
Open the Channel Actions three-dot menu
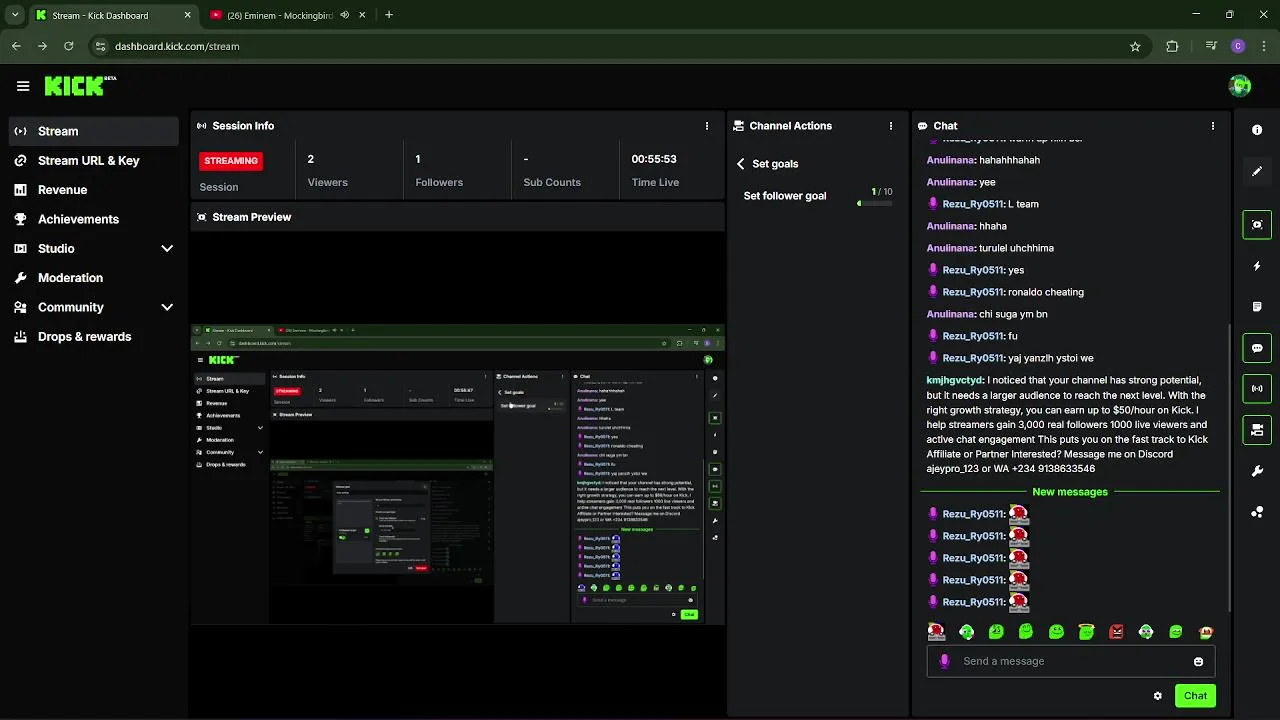point(891,126)
